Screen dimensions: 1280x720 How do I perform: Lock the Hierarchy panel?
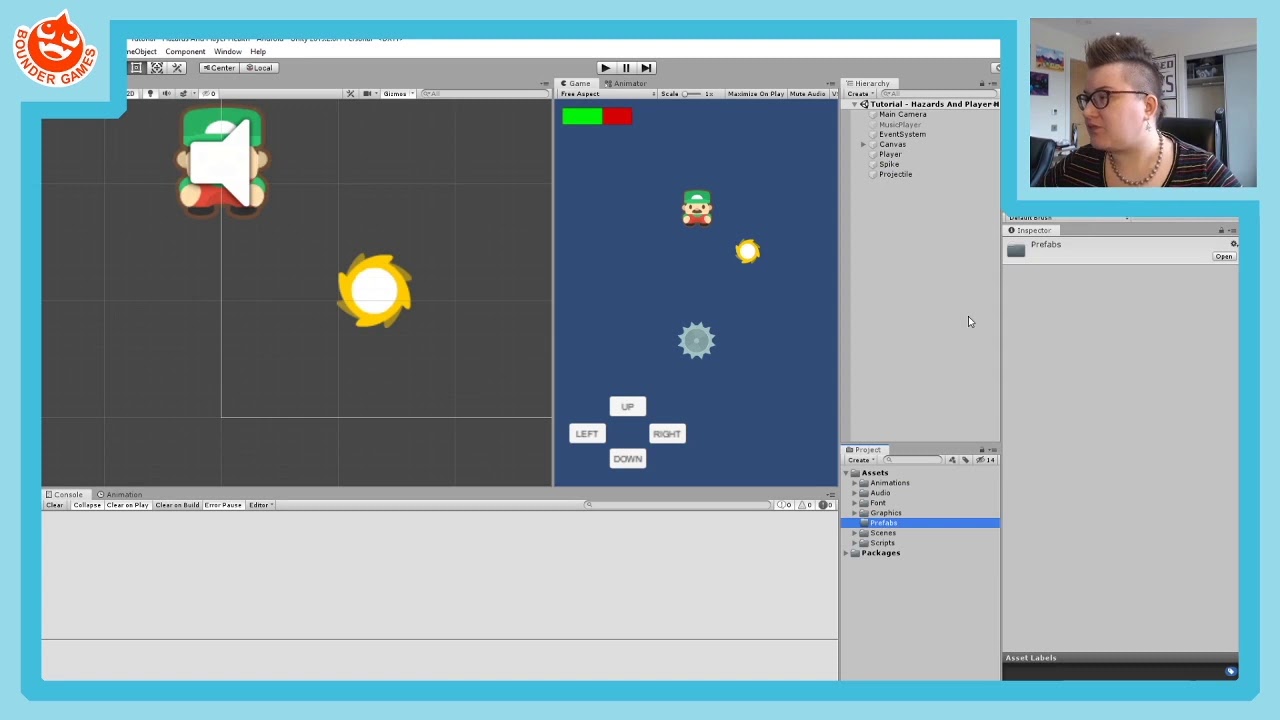pyautogui.click(x=981, y=84)
